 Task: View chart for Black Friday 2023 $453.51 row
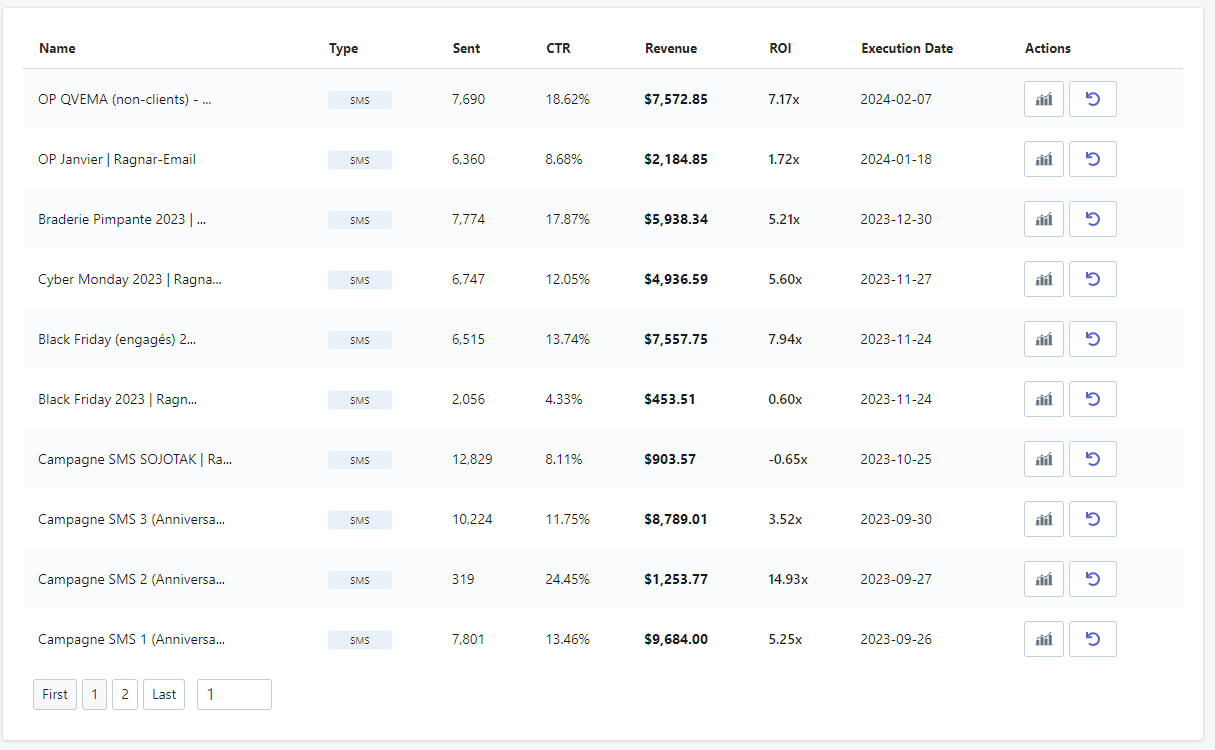(x=1044, y=399)
